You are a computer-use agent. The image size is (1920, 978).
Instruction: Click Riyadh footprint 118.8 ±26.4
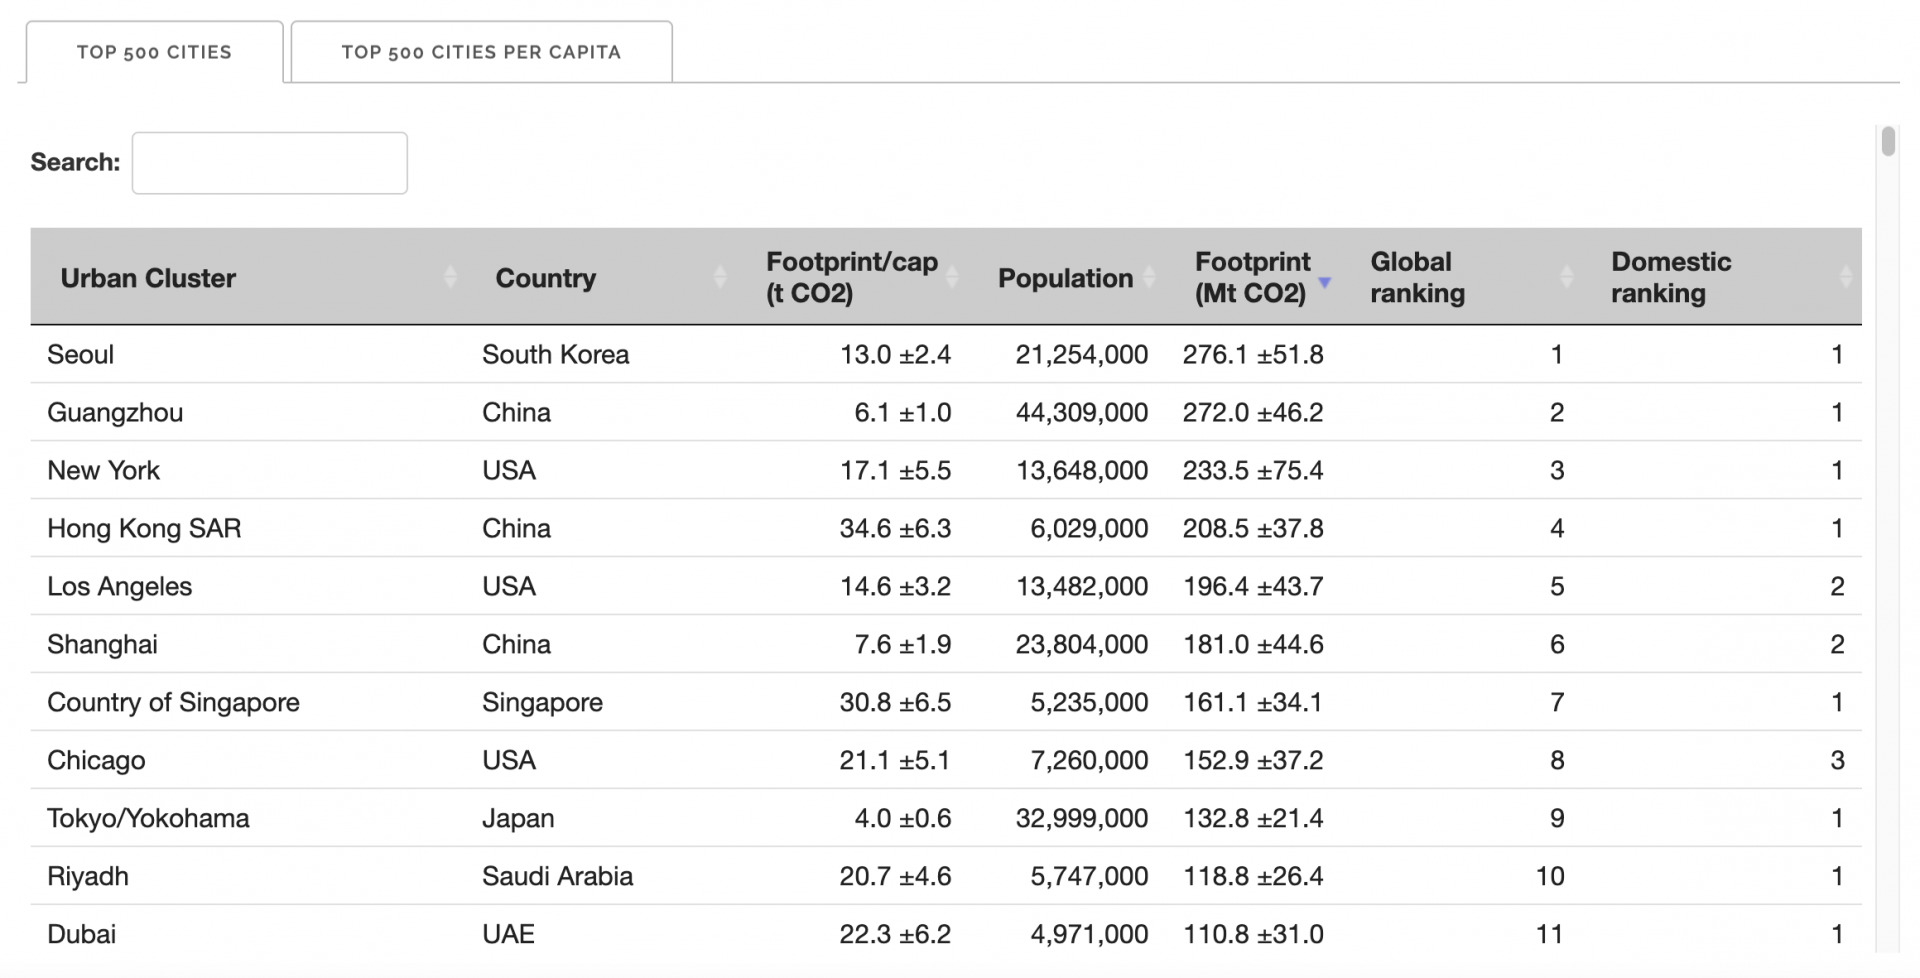click(x=1253, y=876)
